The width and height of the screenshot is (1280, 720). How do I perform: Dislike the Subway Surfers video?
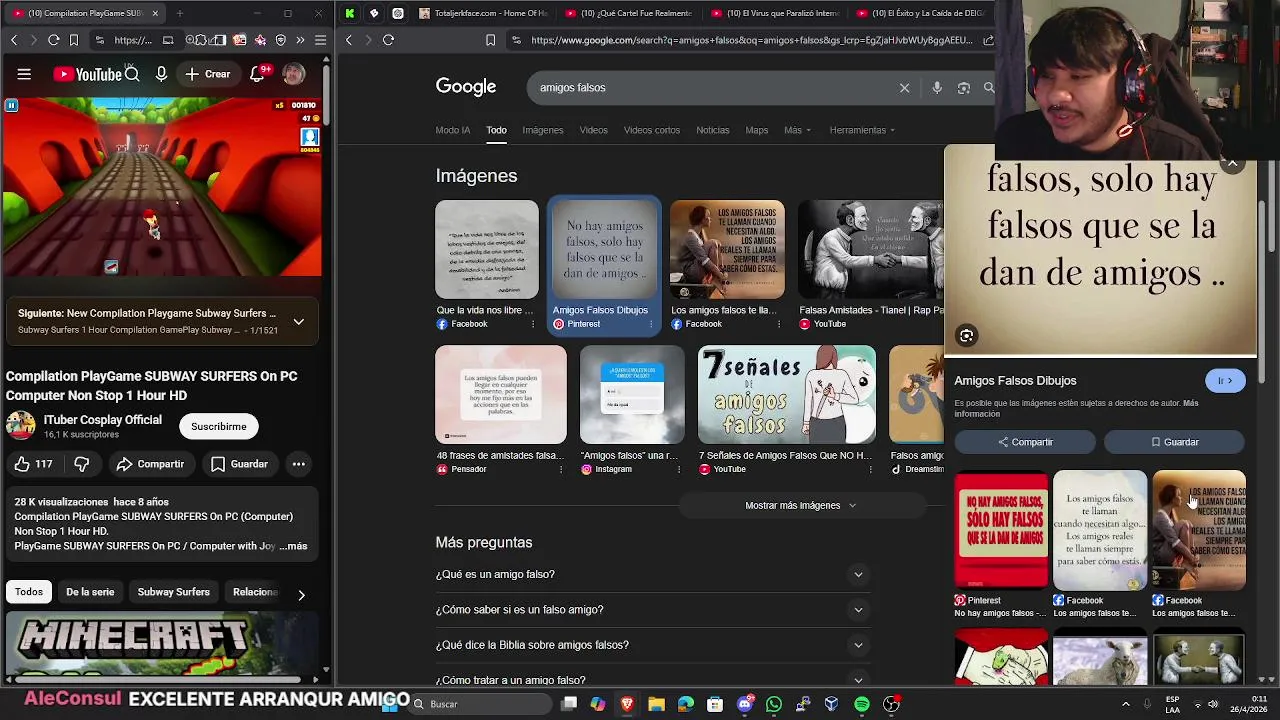click(82, 464)
